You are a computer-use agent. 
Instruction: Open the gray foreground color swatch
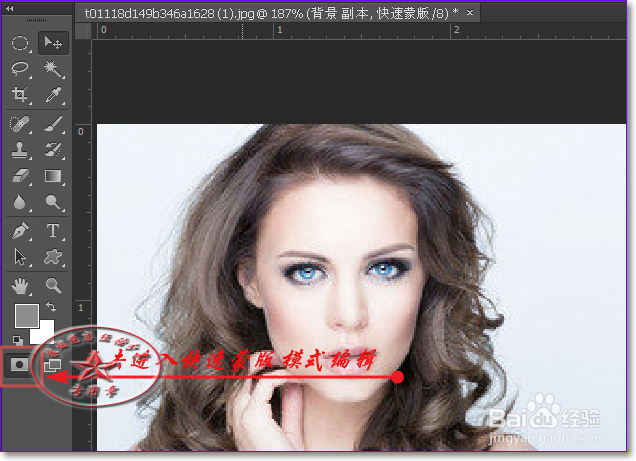click(x=27, y=315)
